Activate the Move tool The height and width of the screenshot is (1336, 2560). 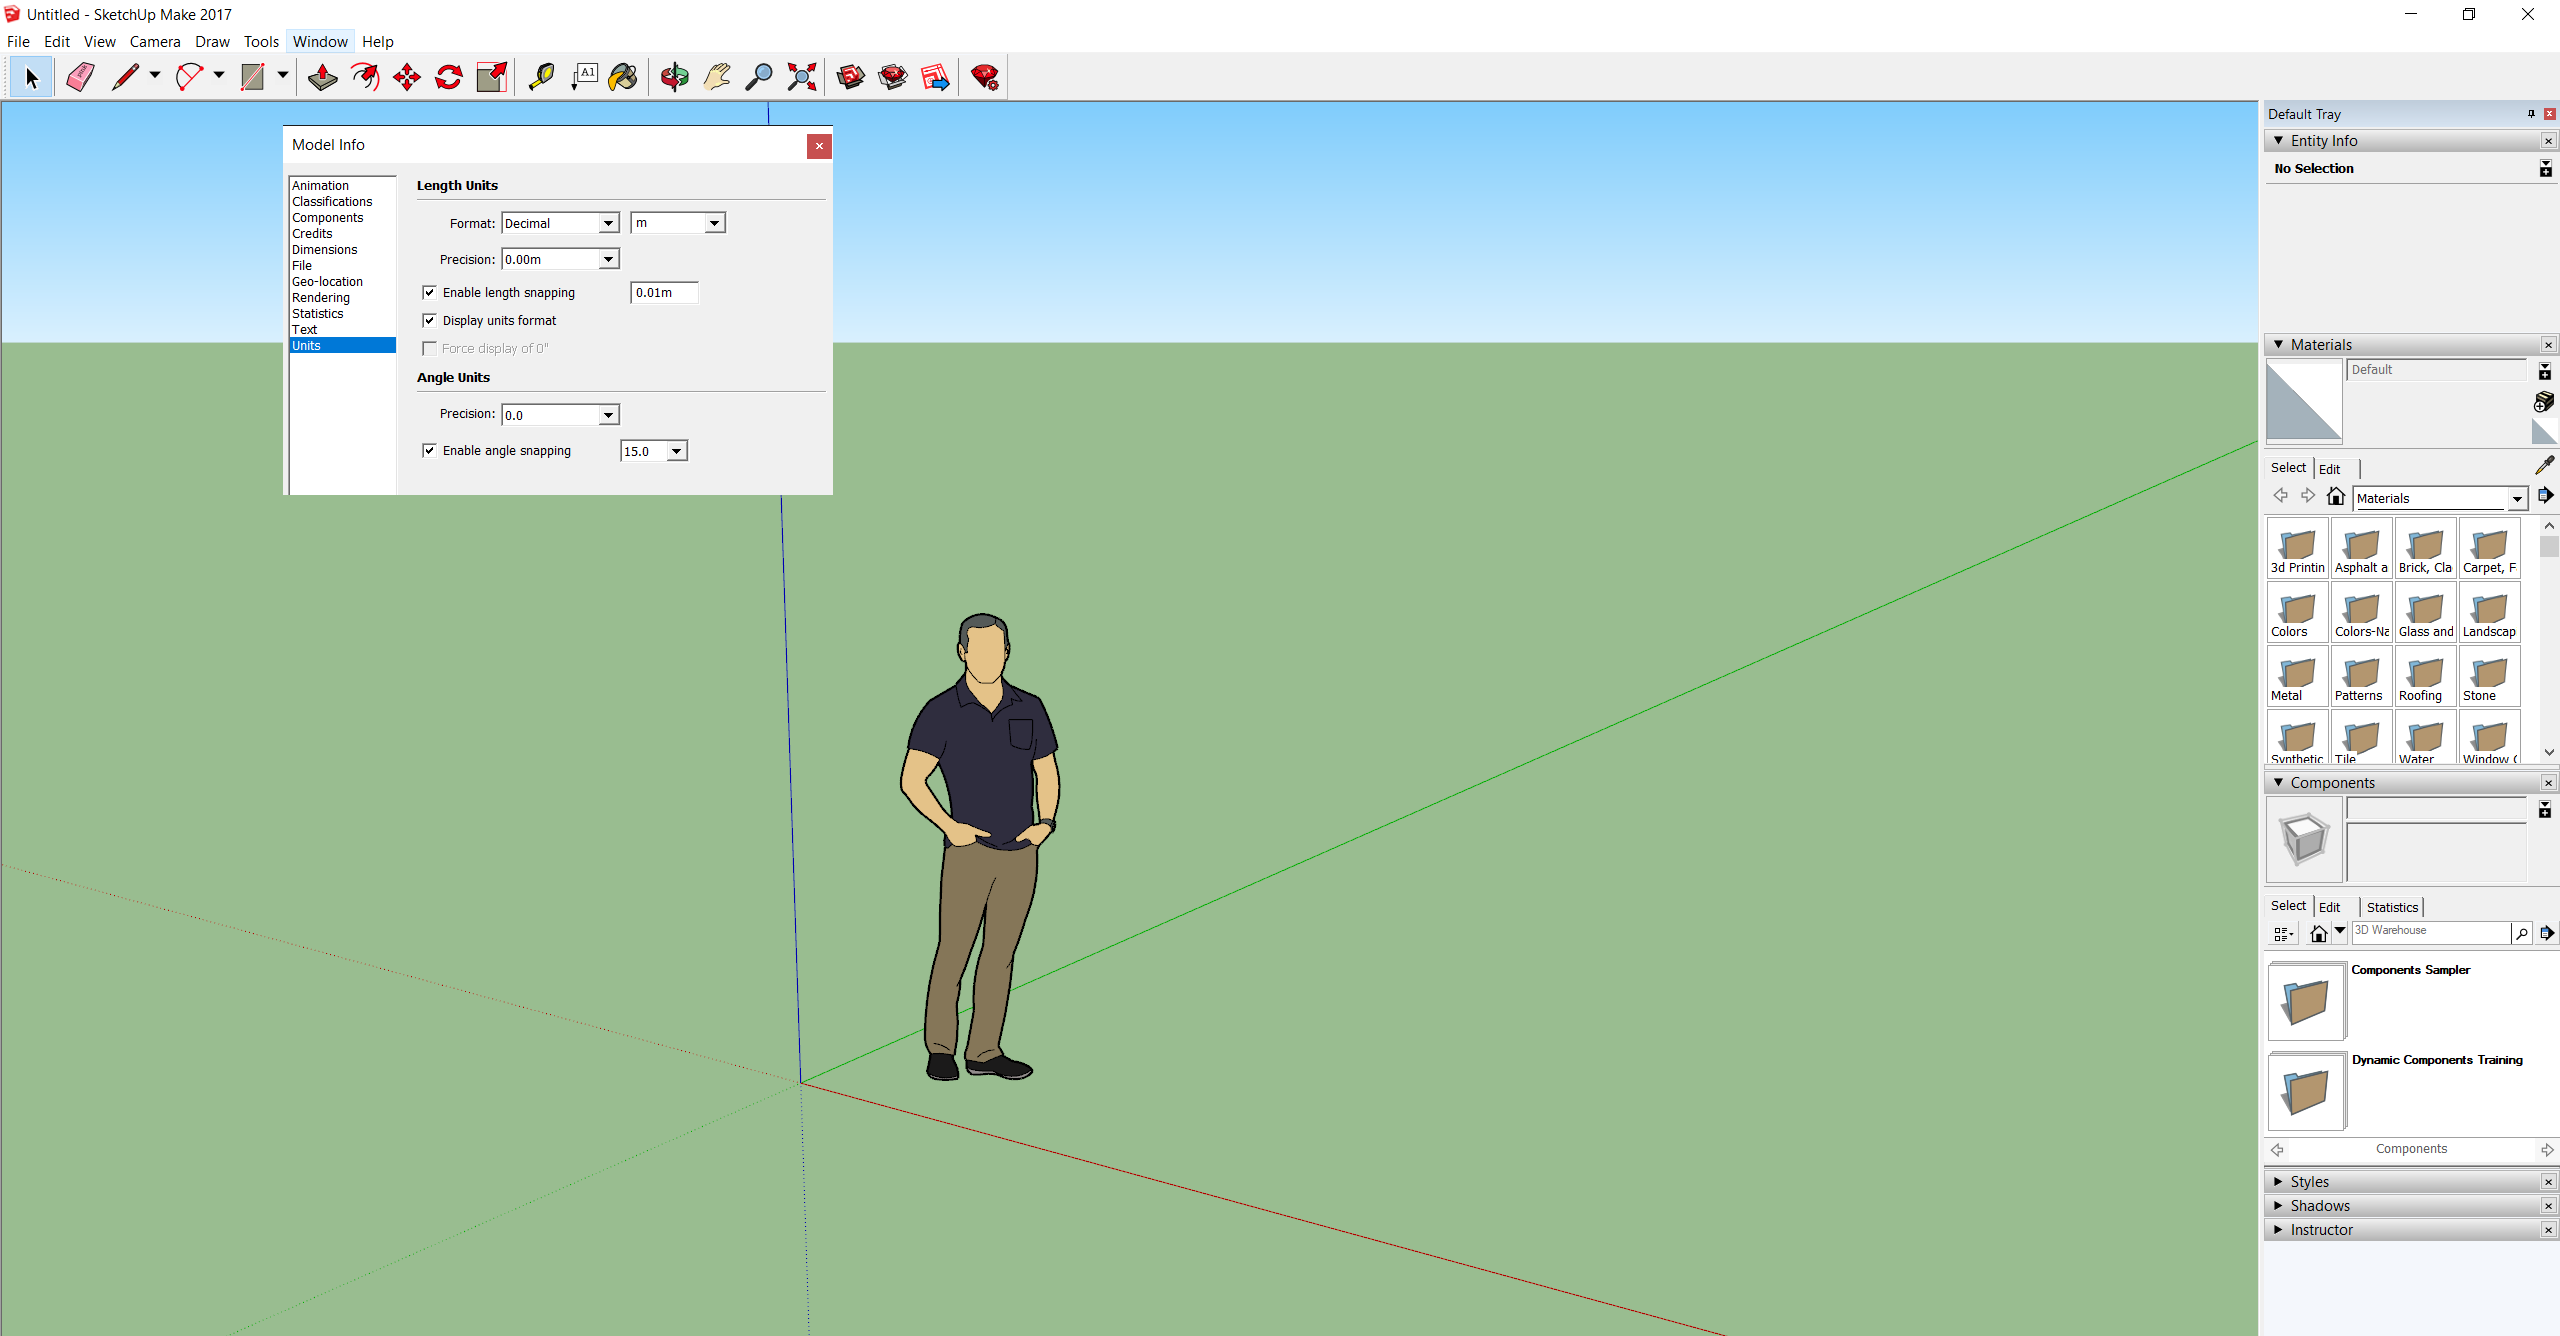[407, 77]
